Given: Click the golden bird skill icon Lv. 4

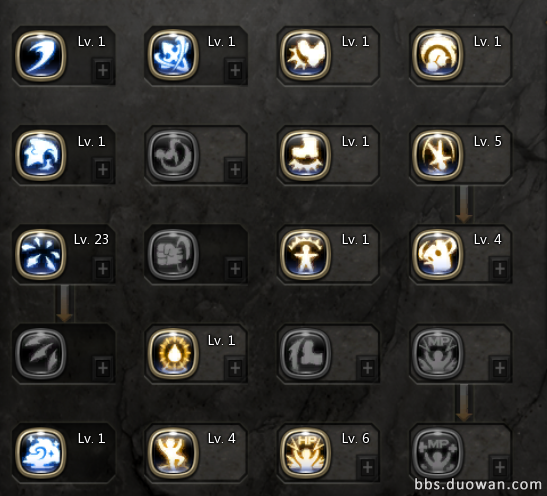Looking at the screenshot, I should (x=438, y=254).
